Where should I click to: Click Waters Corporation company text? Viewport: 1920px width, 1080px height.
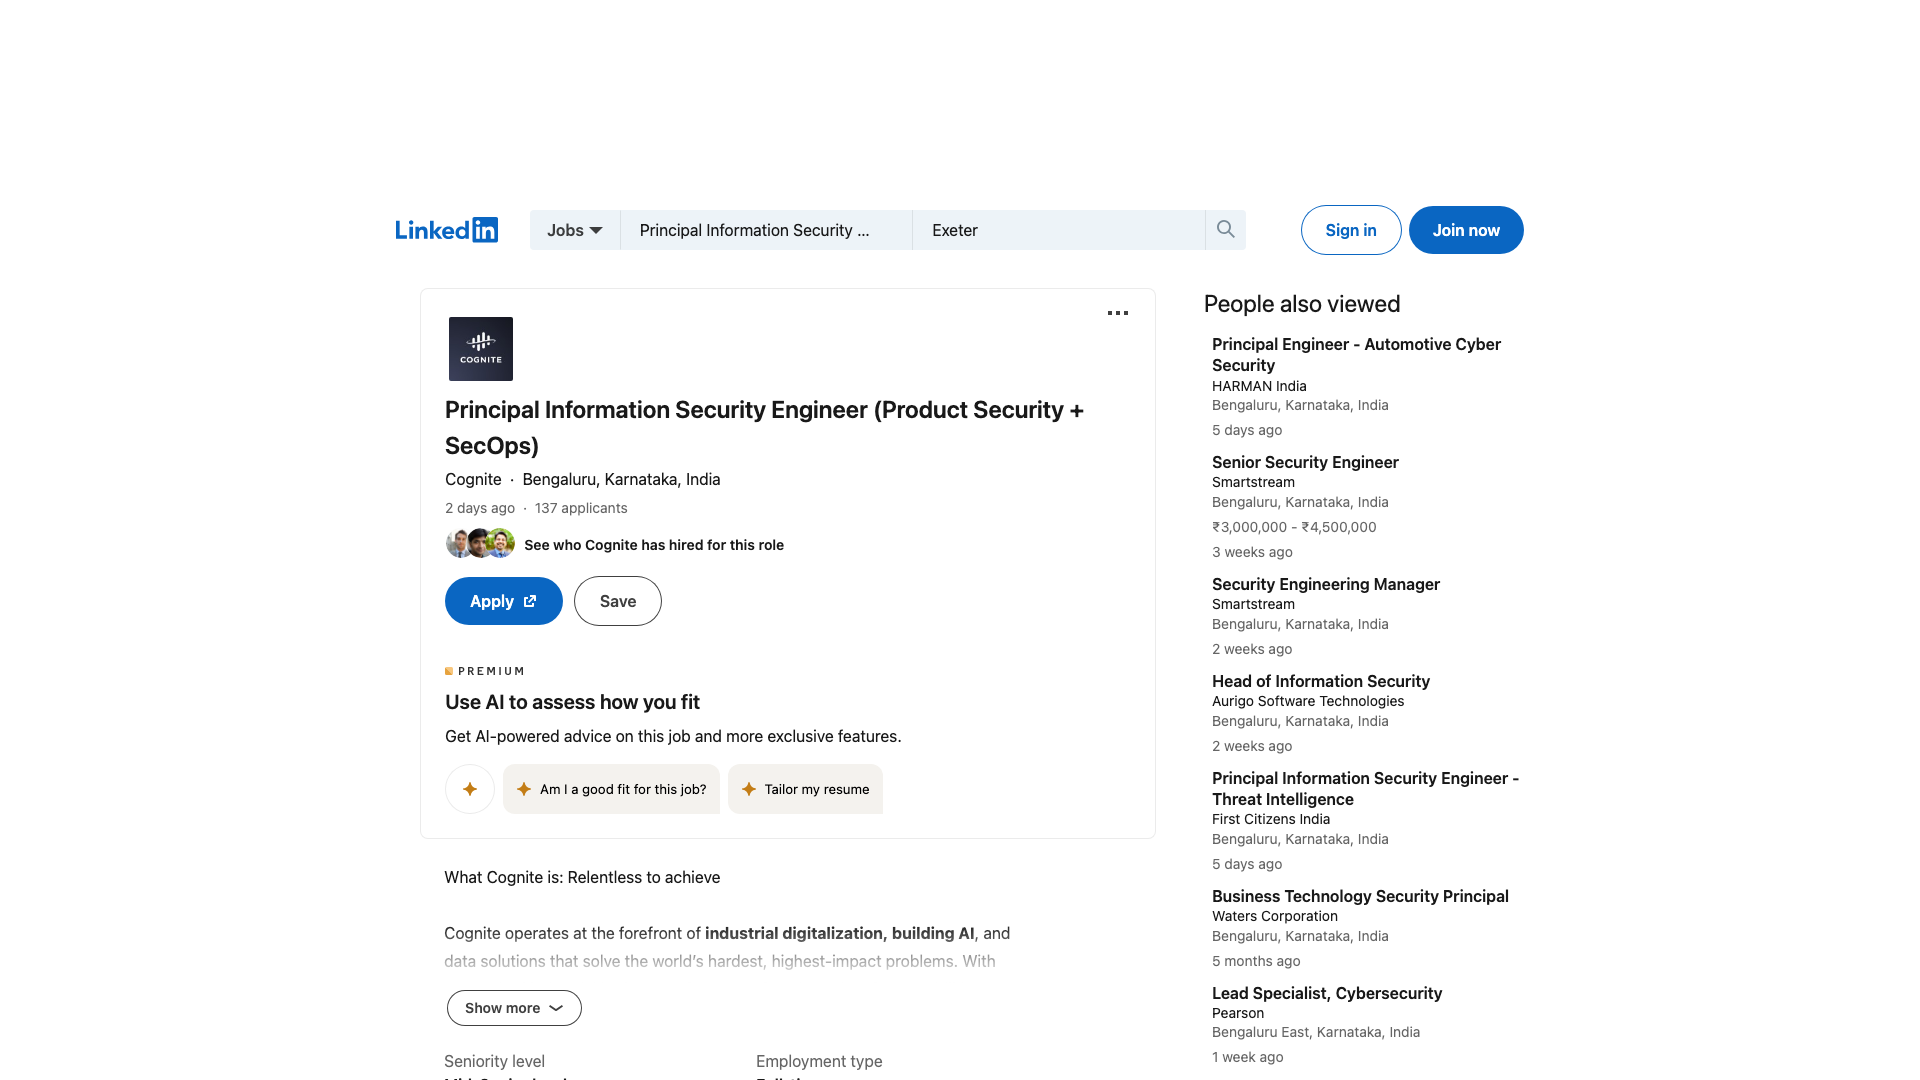tap(1275, 916)
